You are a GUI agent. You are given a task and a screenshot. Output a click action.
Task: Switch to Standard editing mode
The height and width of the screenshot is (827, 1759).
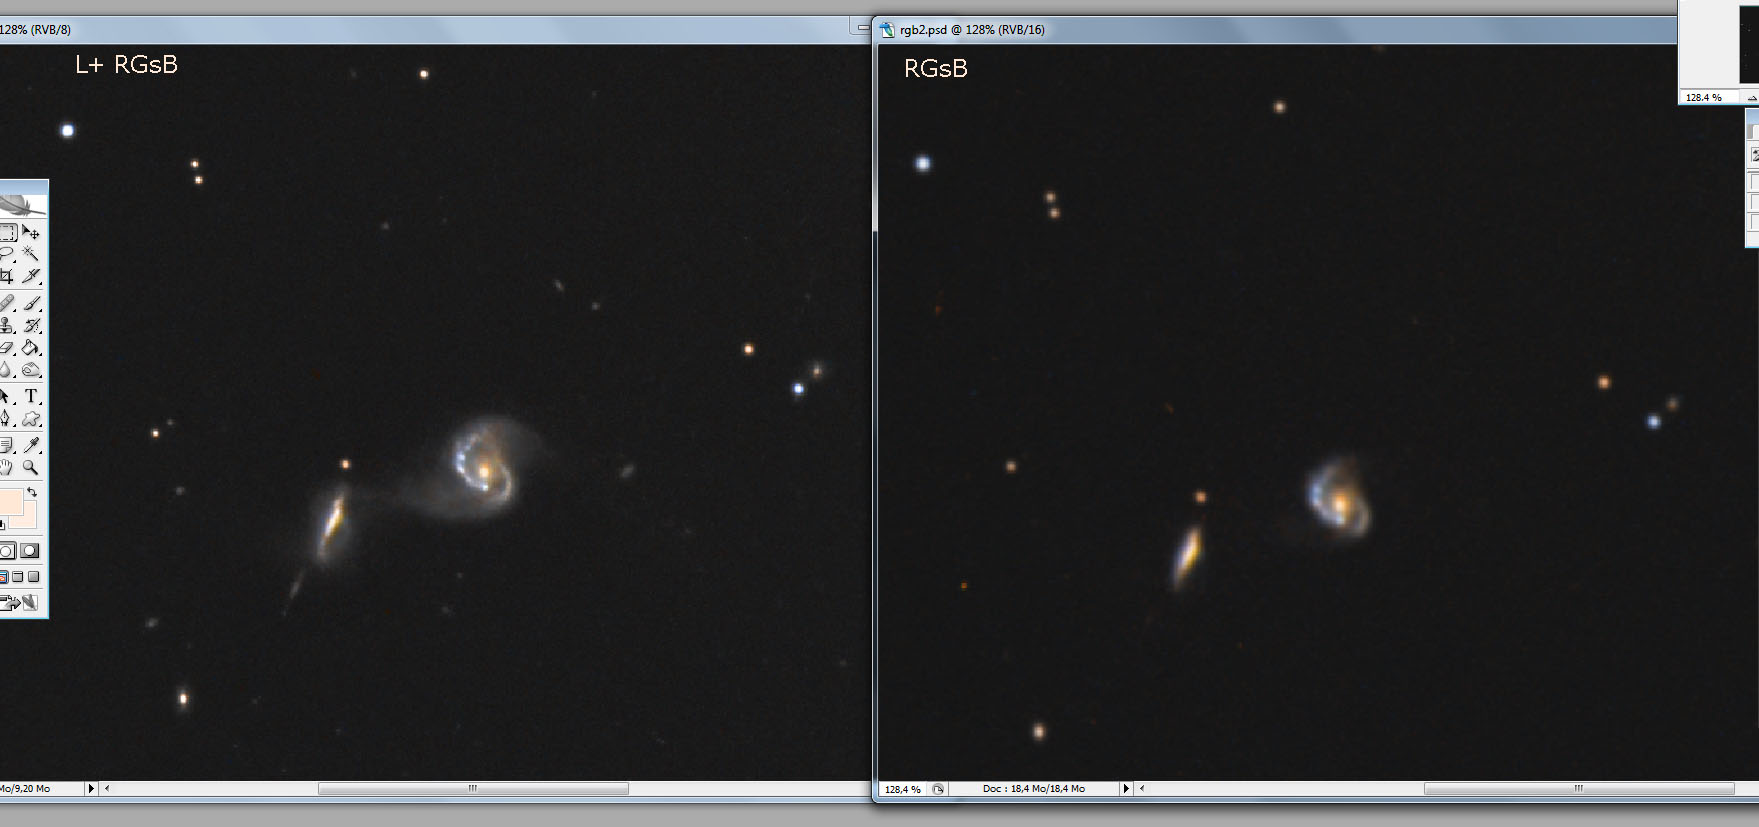coord(7,551)
